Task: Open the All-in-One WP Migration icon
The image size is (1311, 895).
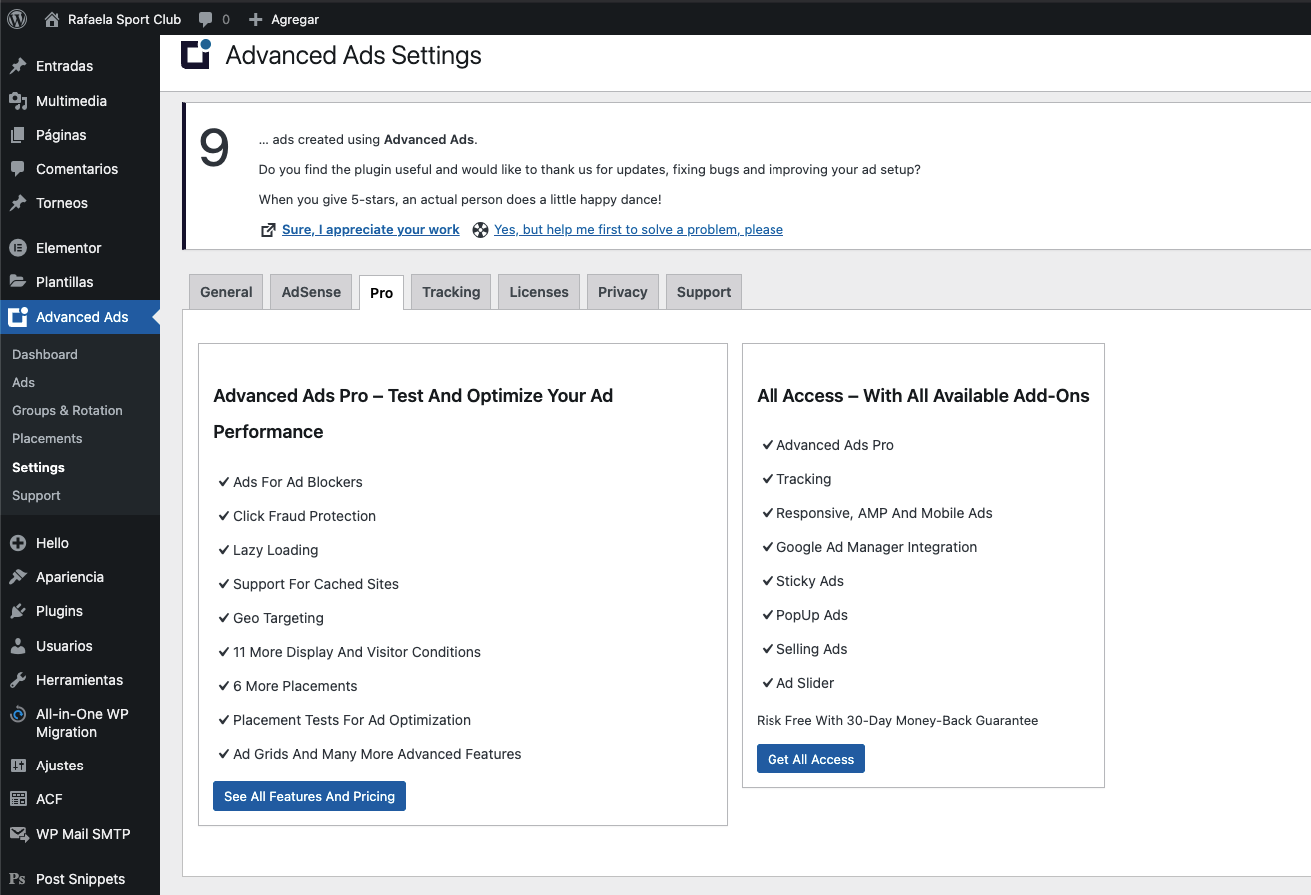Action: tap(17, 714)
